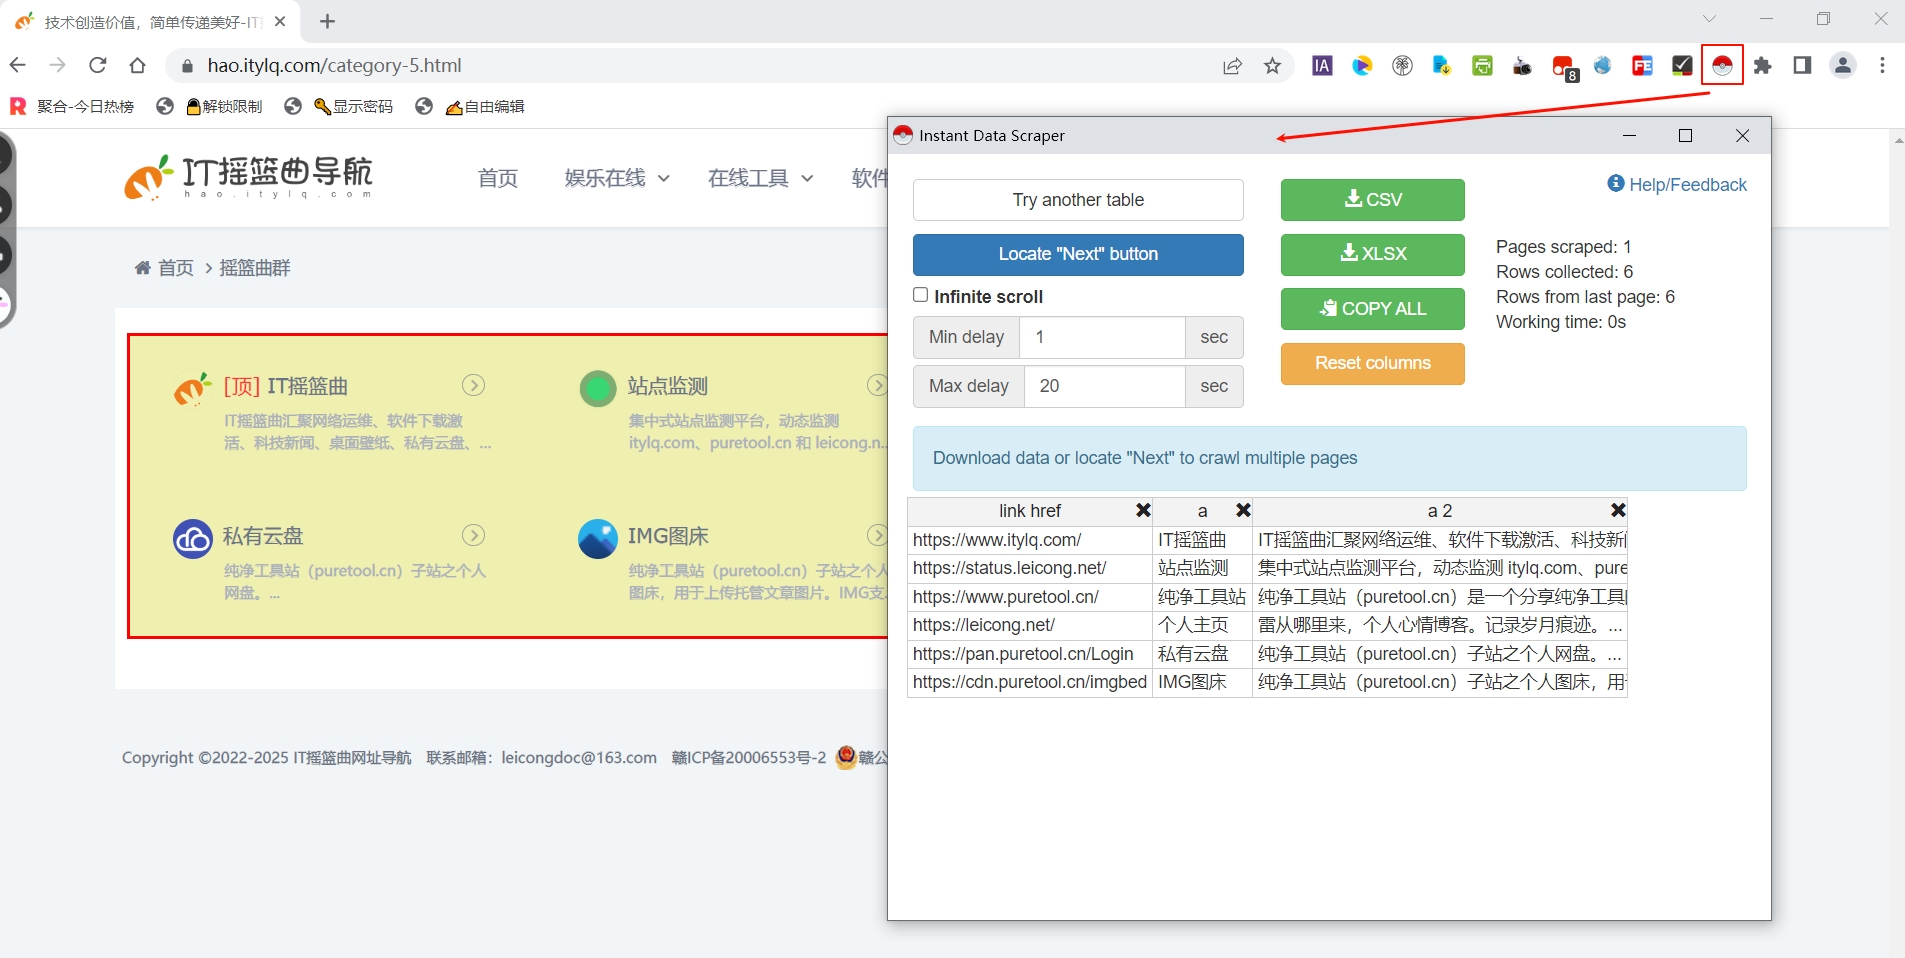This screenshot has width=1905, height=958.
Task: Open the browser three-dot menu
Action: [1882, 65]
